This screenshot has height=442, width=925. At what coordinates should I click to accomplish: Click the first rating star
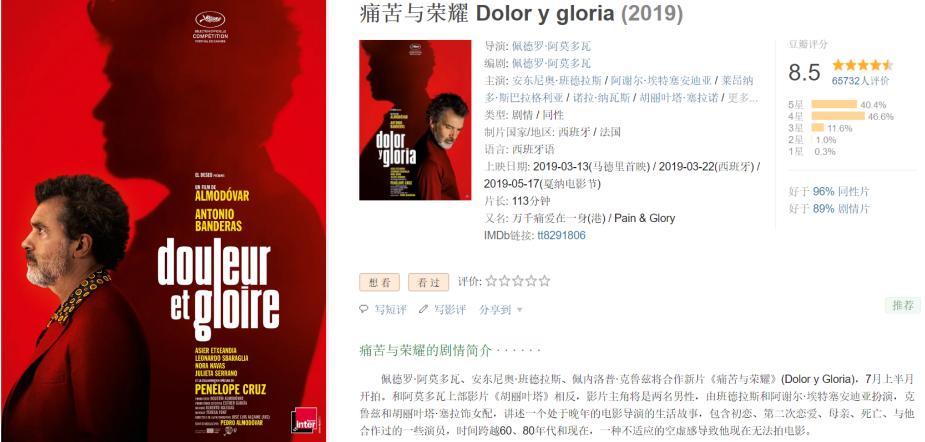[491, 281]
